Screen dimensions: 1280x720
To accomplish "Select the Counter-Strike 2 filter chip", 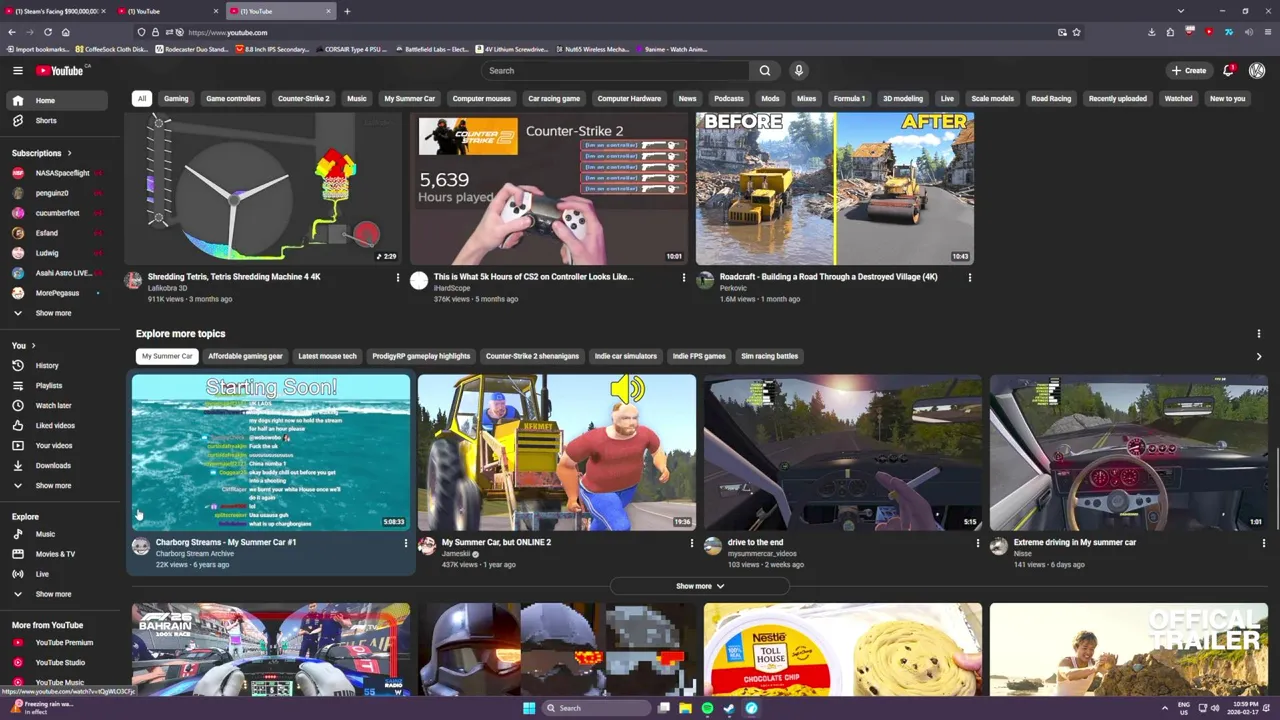I will click(x=303, y=98).
